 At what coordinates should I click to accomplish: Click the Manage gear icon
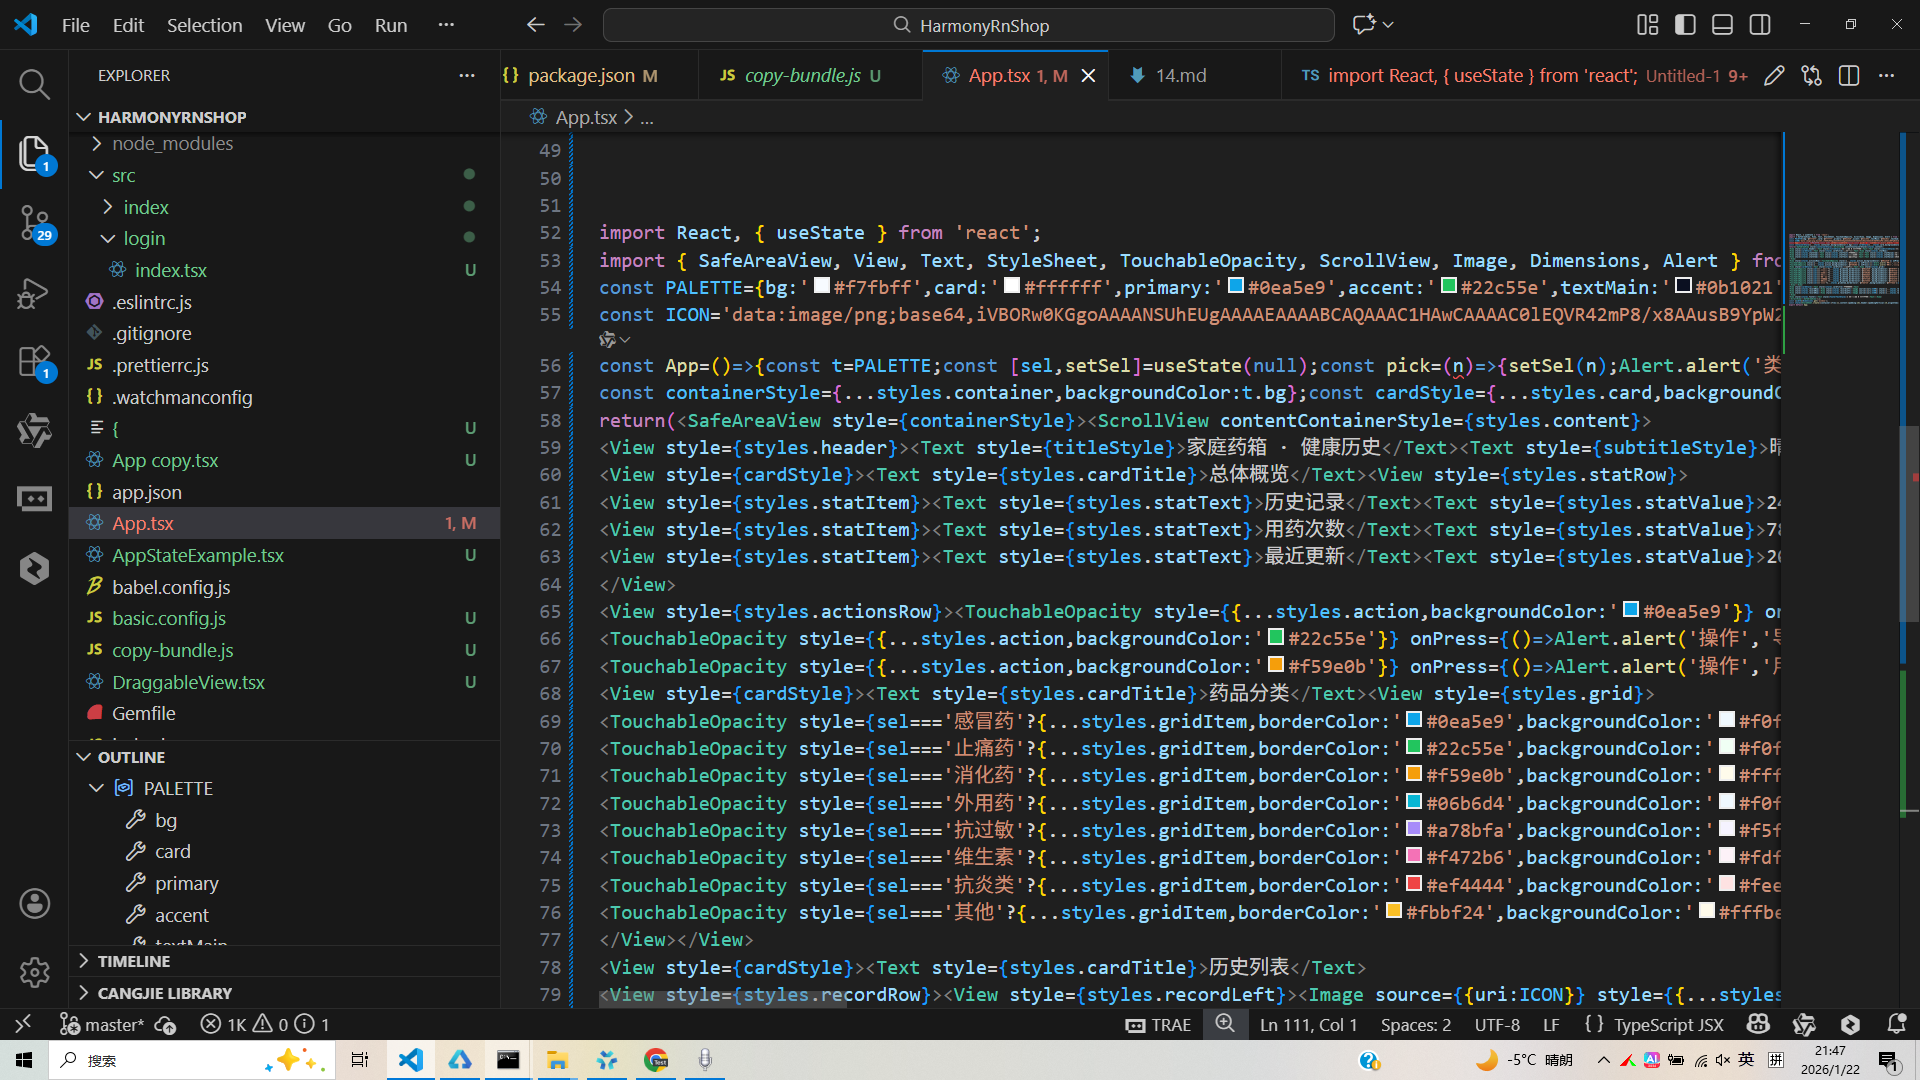pos(34,972)
